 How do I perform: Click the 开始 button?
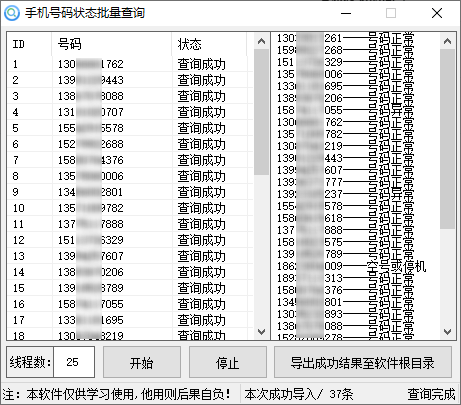click(x=142, y=362)
